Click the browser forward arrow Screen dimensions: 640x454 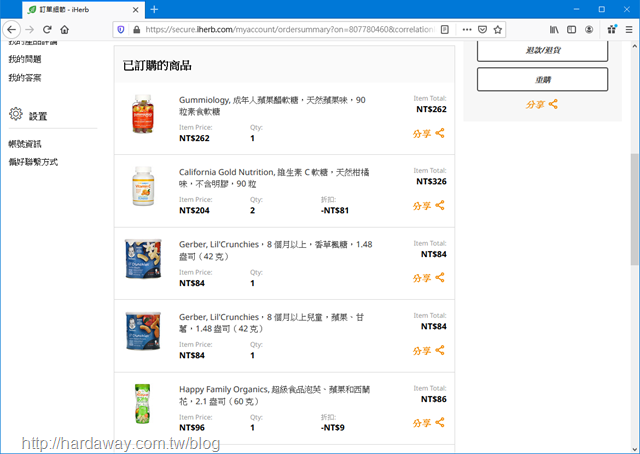[29, 29]
